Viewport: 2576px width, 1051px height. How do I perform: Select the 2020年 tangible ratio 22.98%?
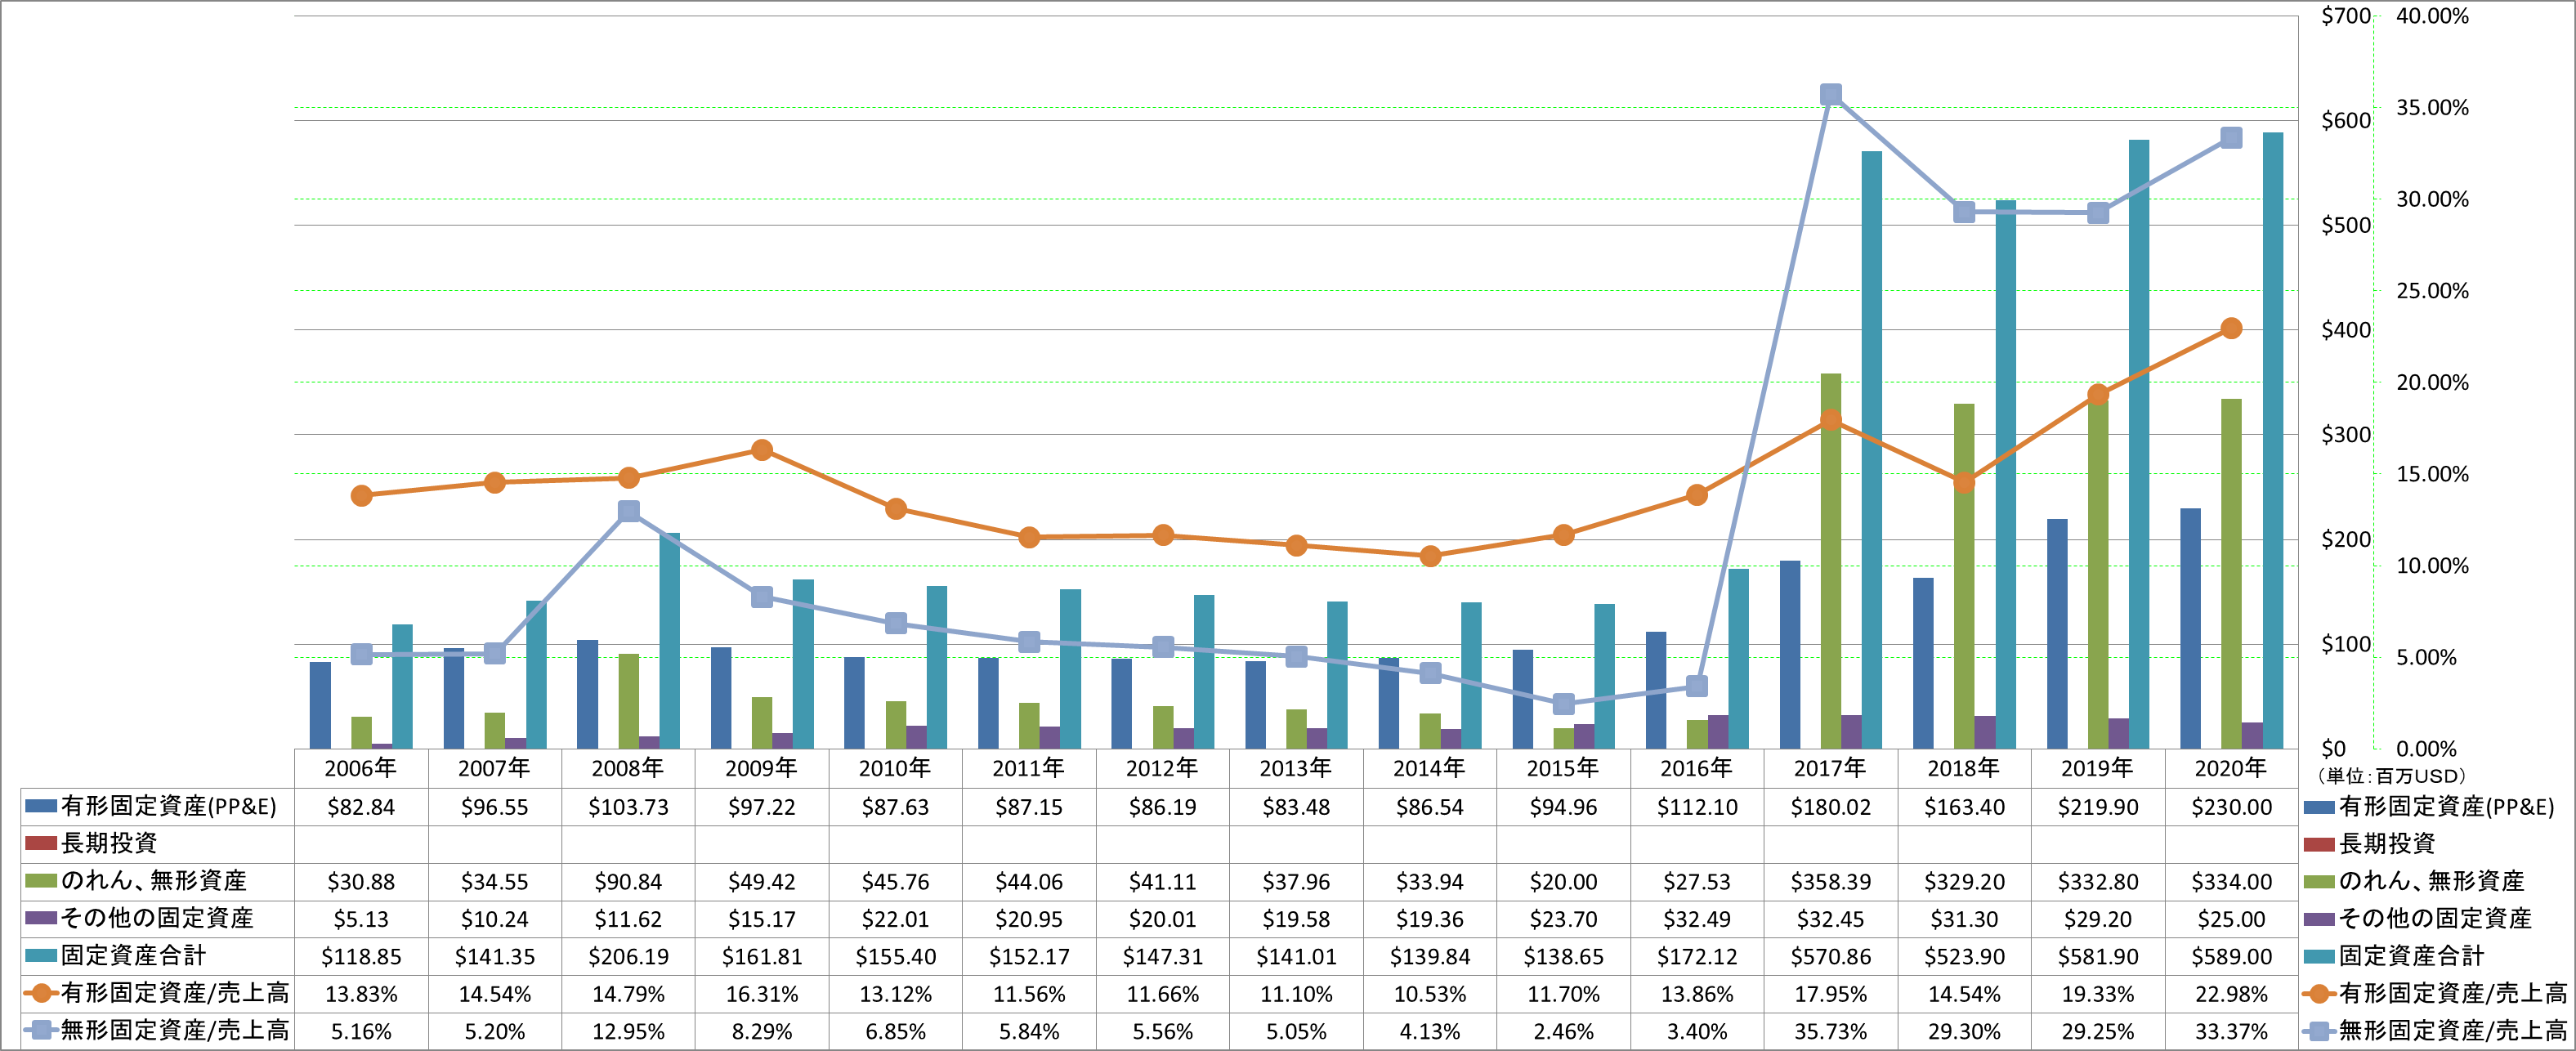[x=2231, y=994]
